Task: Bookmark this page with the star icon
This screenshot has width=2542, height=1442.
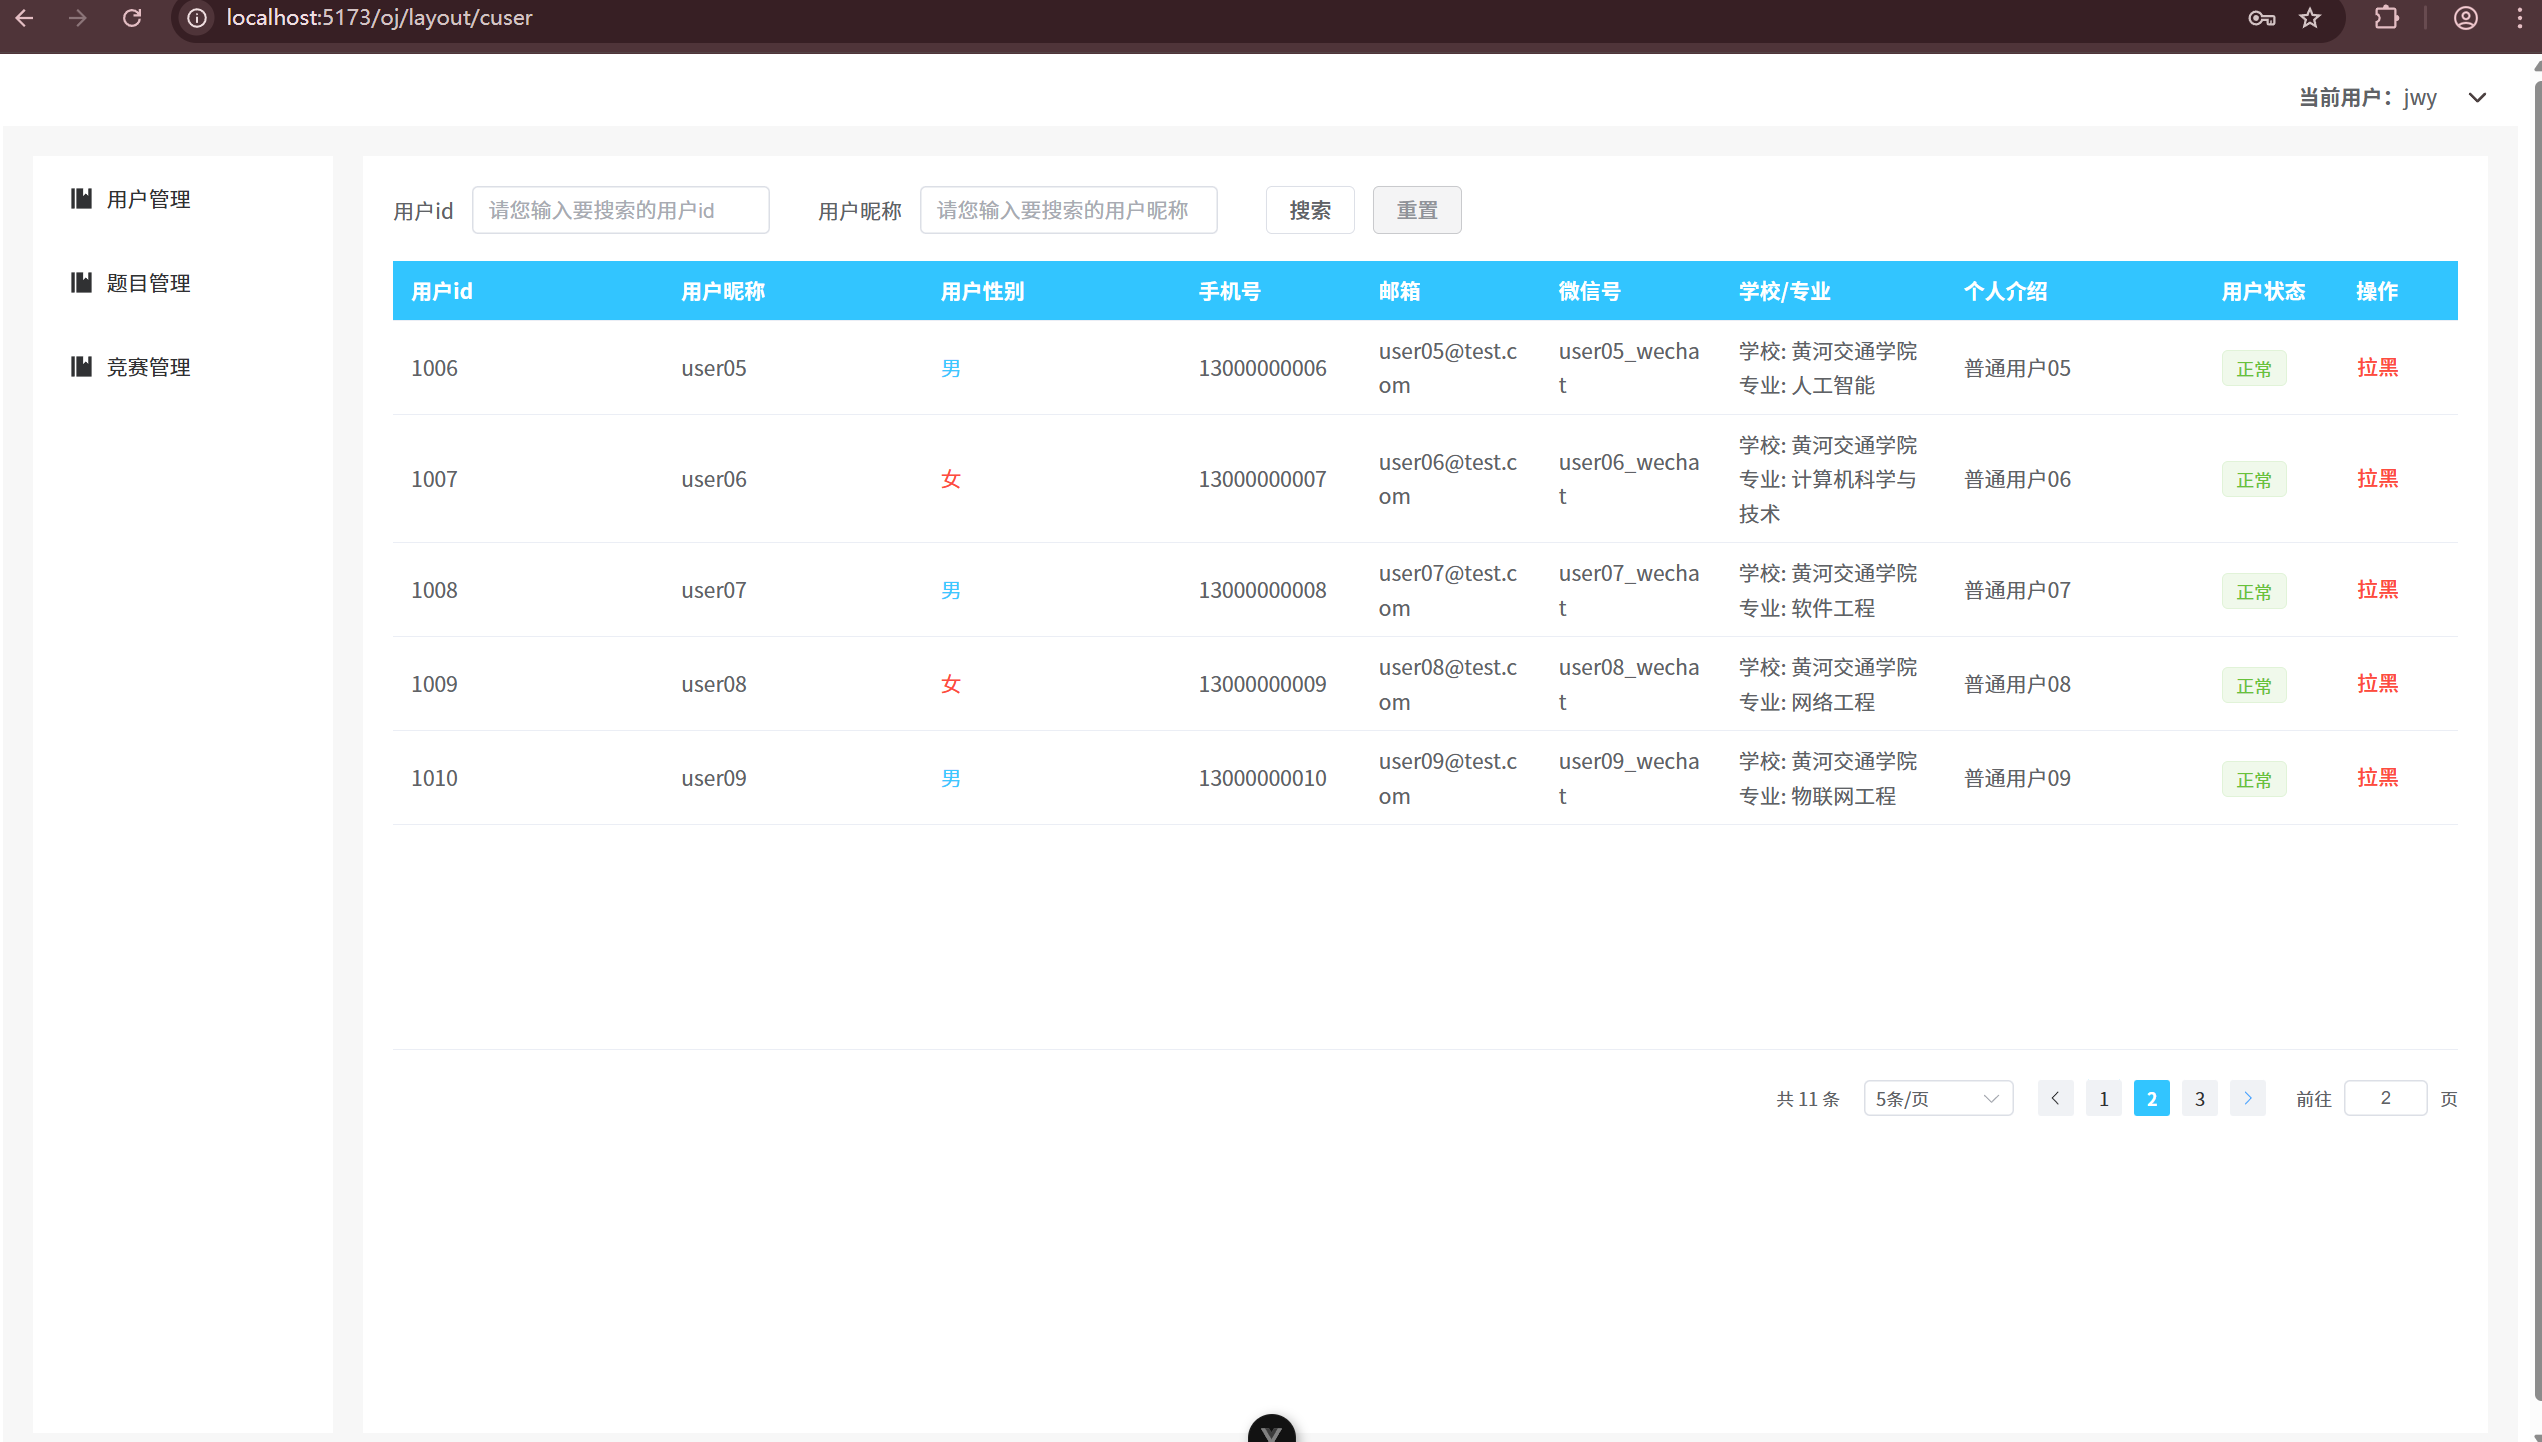Action: pyautogui.click(x=2310, y=18)
